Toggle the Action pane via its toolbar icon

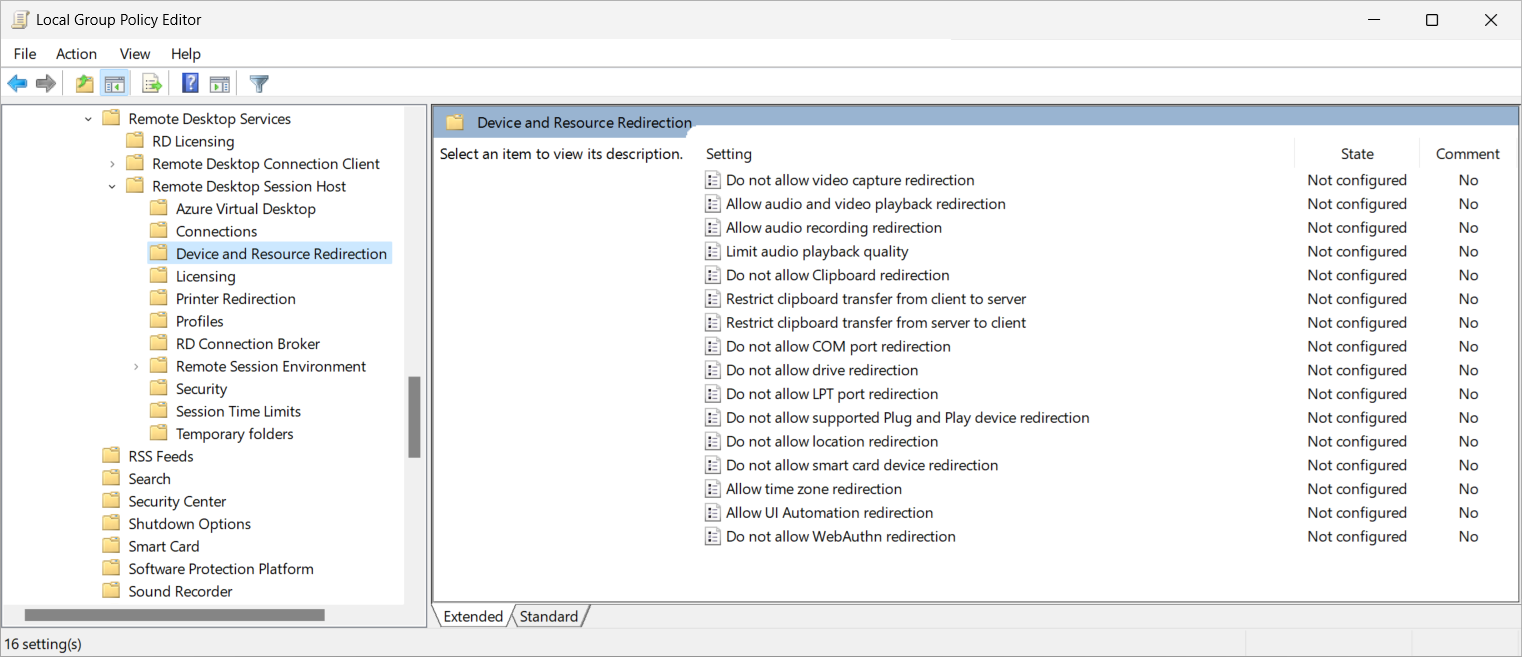pyautogui.click(x=219, y=83)
